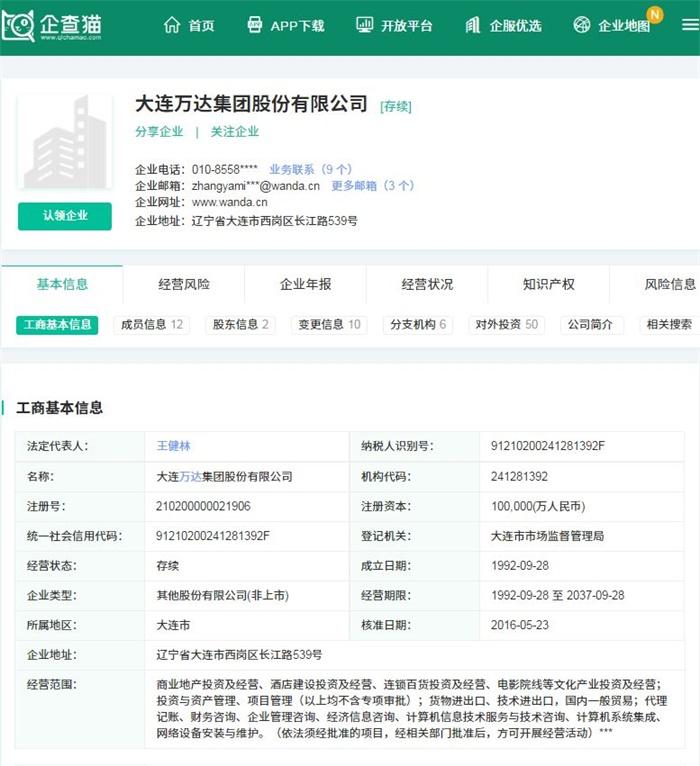Switch to the 知识产权 tab
700x766 pixels.
coord(549,284)
